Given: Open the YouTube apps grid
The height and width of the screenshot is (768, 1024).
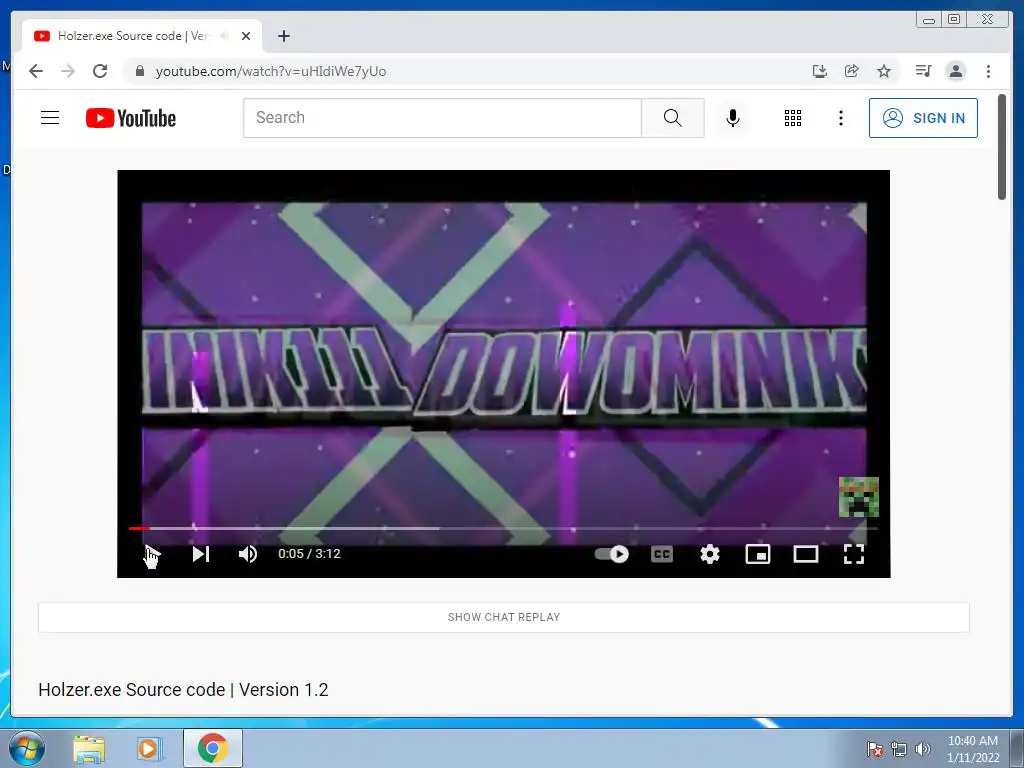Looking at the screenshot, I should pos(793,118).
